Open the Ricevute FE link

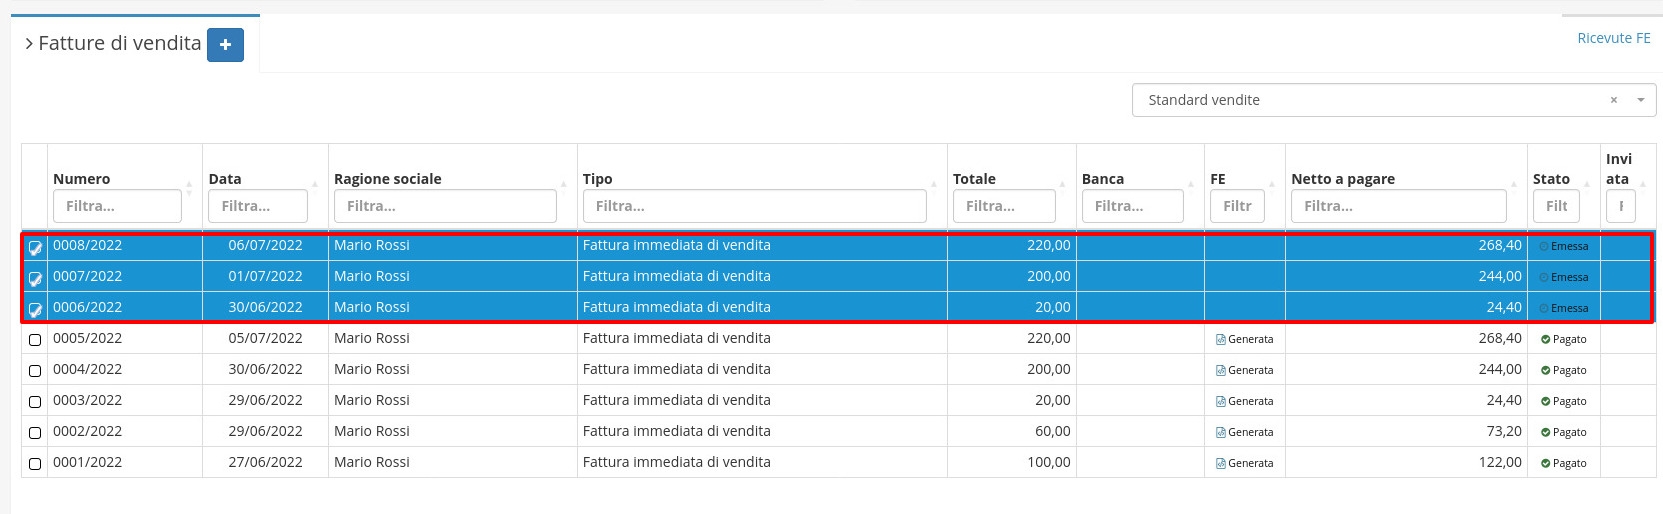pos(1613,38)
